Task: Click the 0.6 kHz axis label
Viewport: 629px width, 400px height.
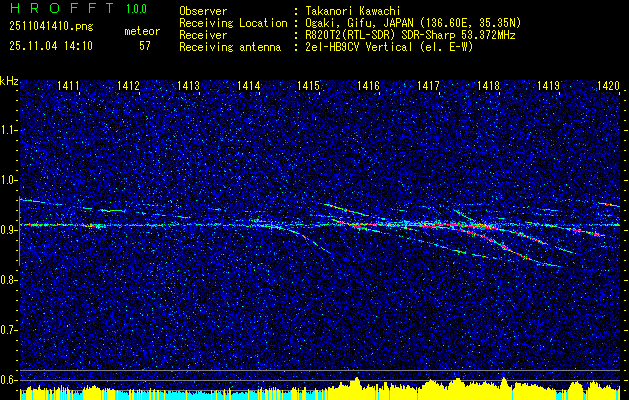Action: [x=8, y=380]
